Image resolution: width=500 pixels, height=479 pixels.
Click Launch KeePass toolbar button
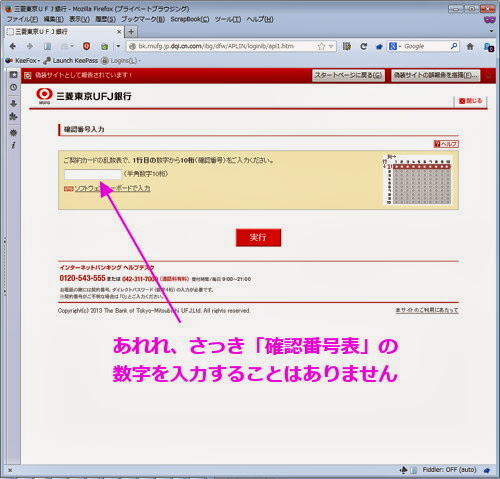[x=70, y=61]
